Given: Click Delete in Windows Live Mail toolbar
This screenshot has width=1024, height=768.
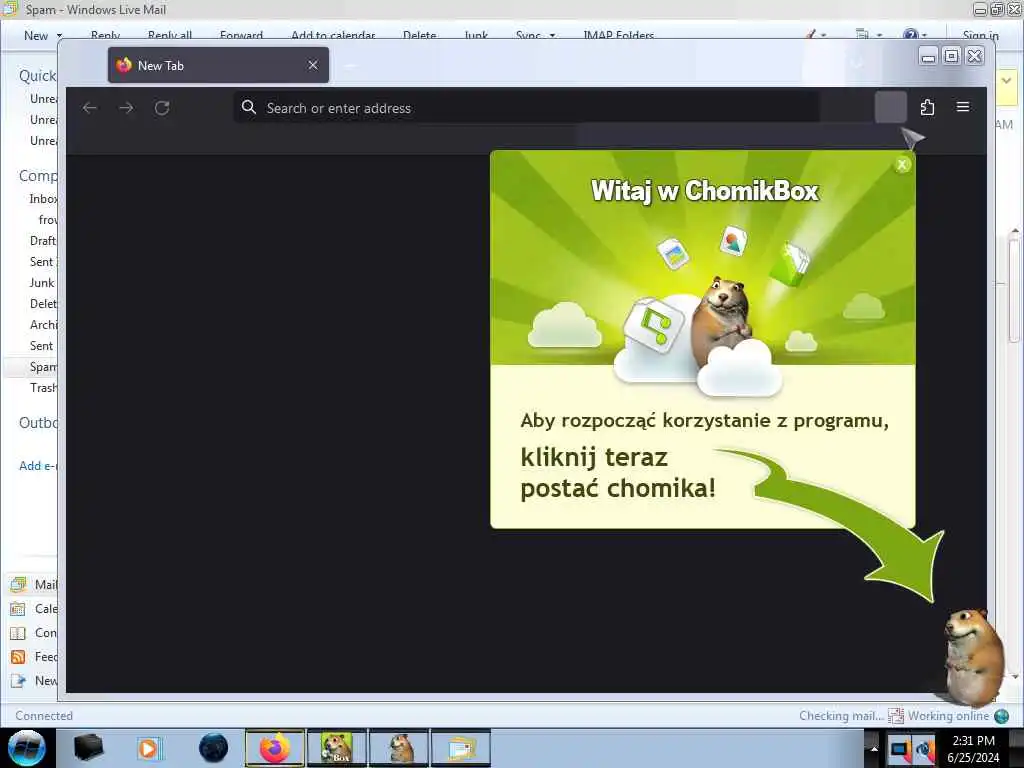Looking at the screenshot, I should click(x=419, y=36).
